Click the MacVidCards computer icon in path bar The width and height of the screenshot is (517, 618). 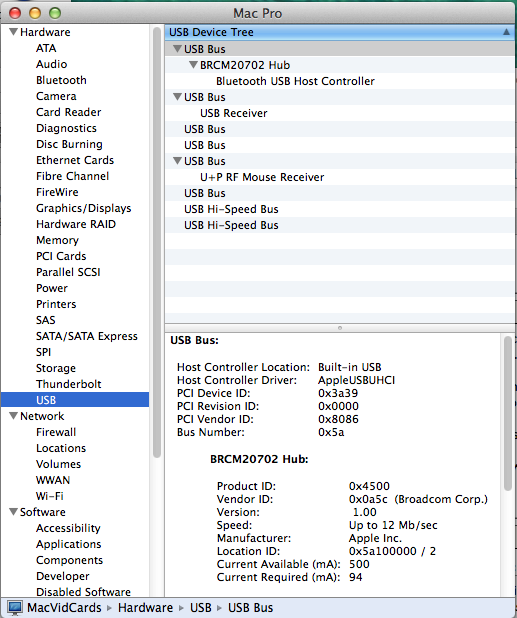pyautogui.click(x=15, y=608)
